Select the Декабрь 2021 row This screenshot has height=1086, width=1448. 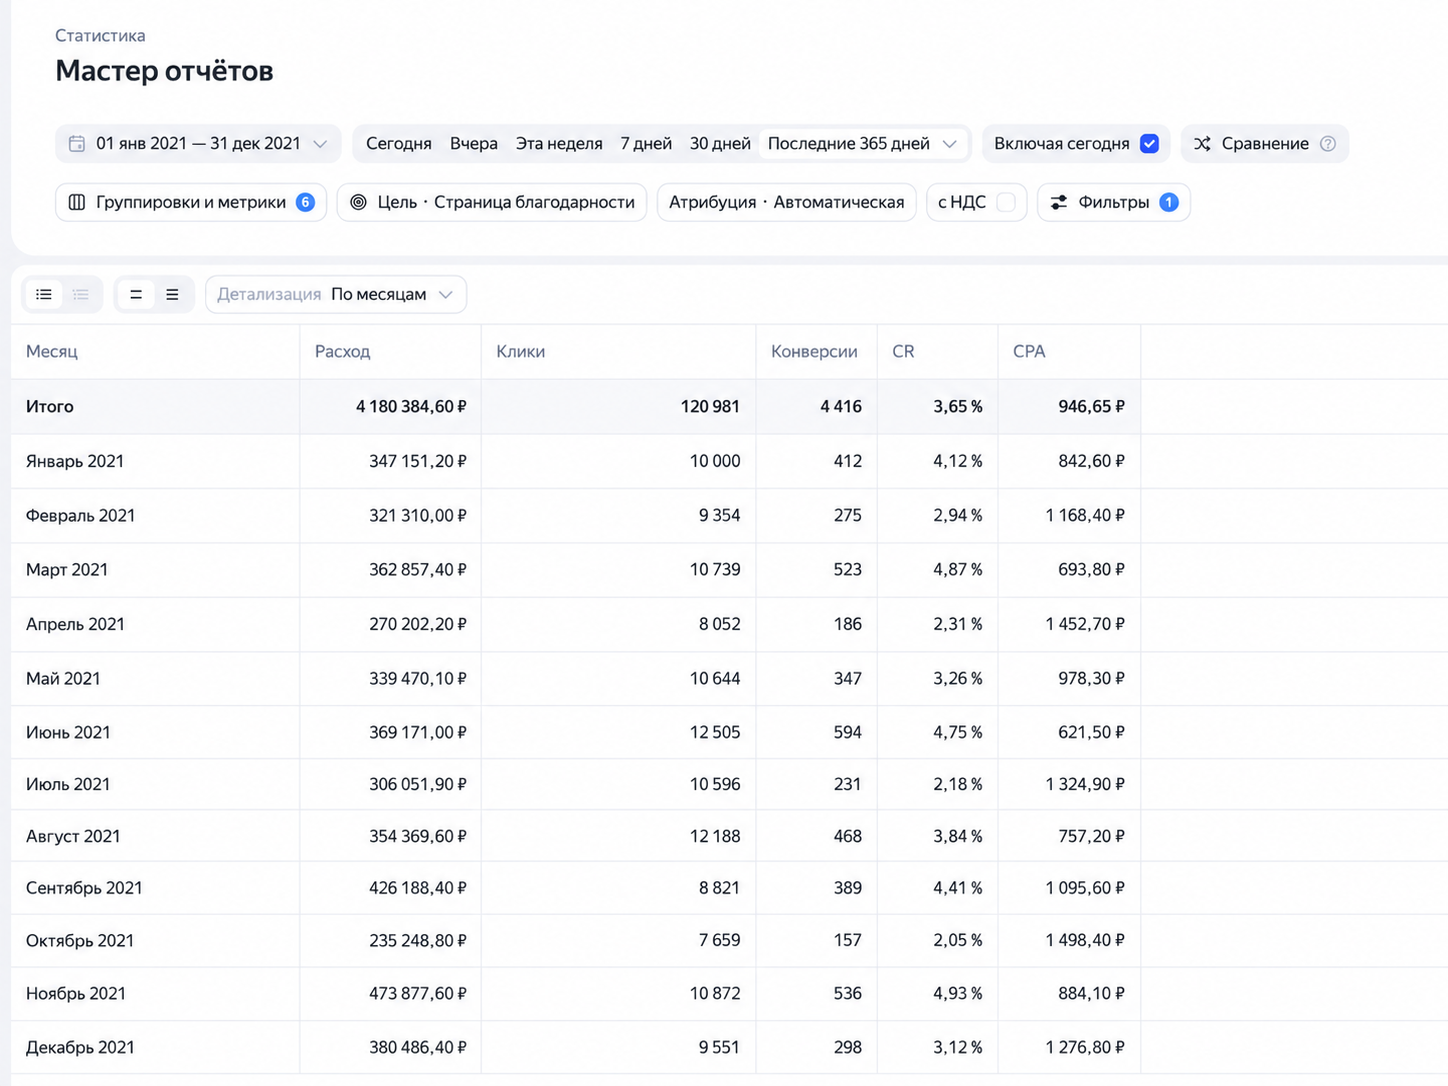pos(575,1047)
